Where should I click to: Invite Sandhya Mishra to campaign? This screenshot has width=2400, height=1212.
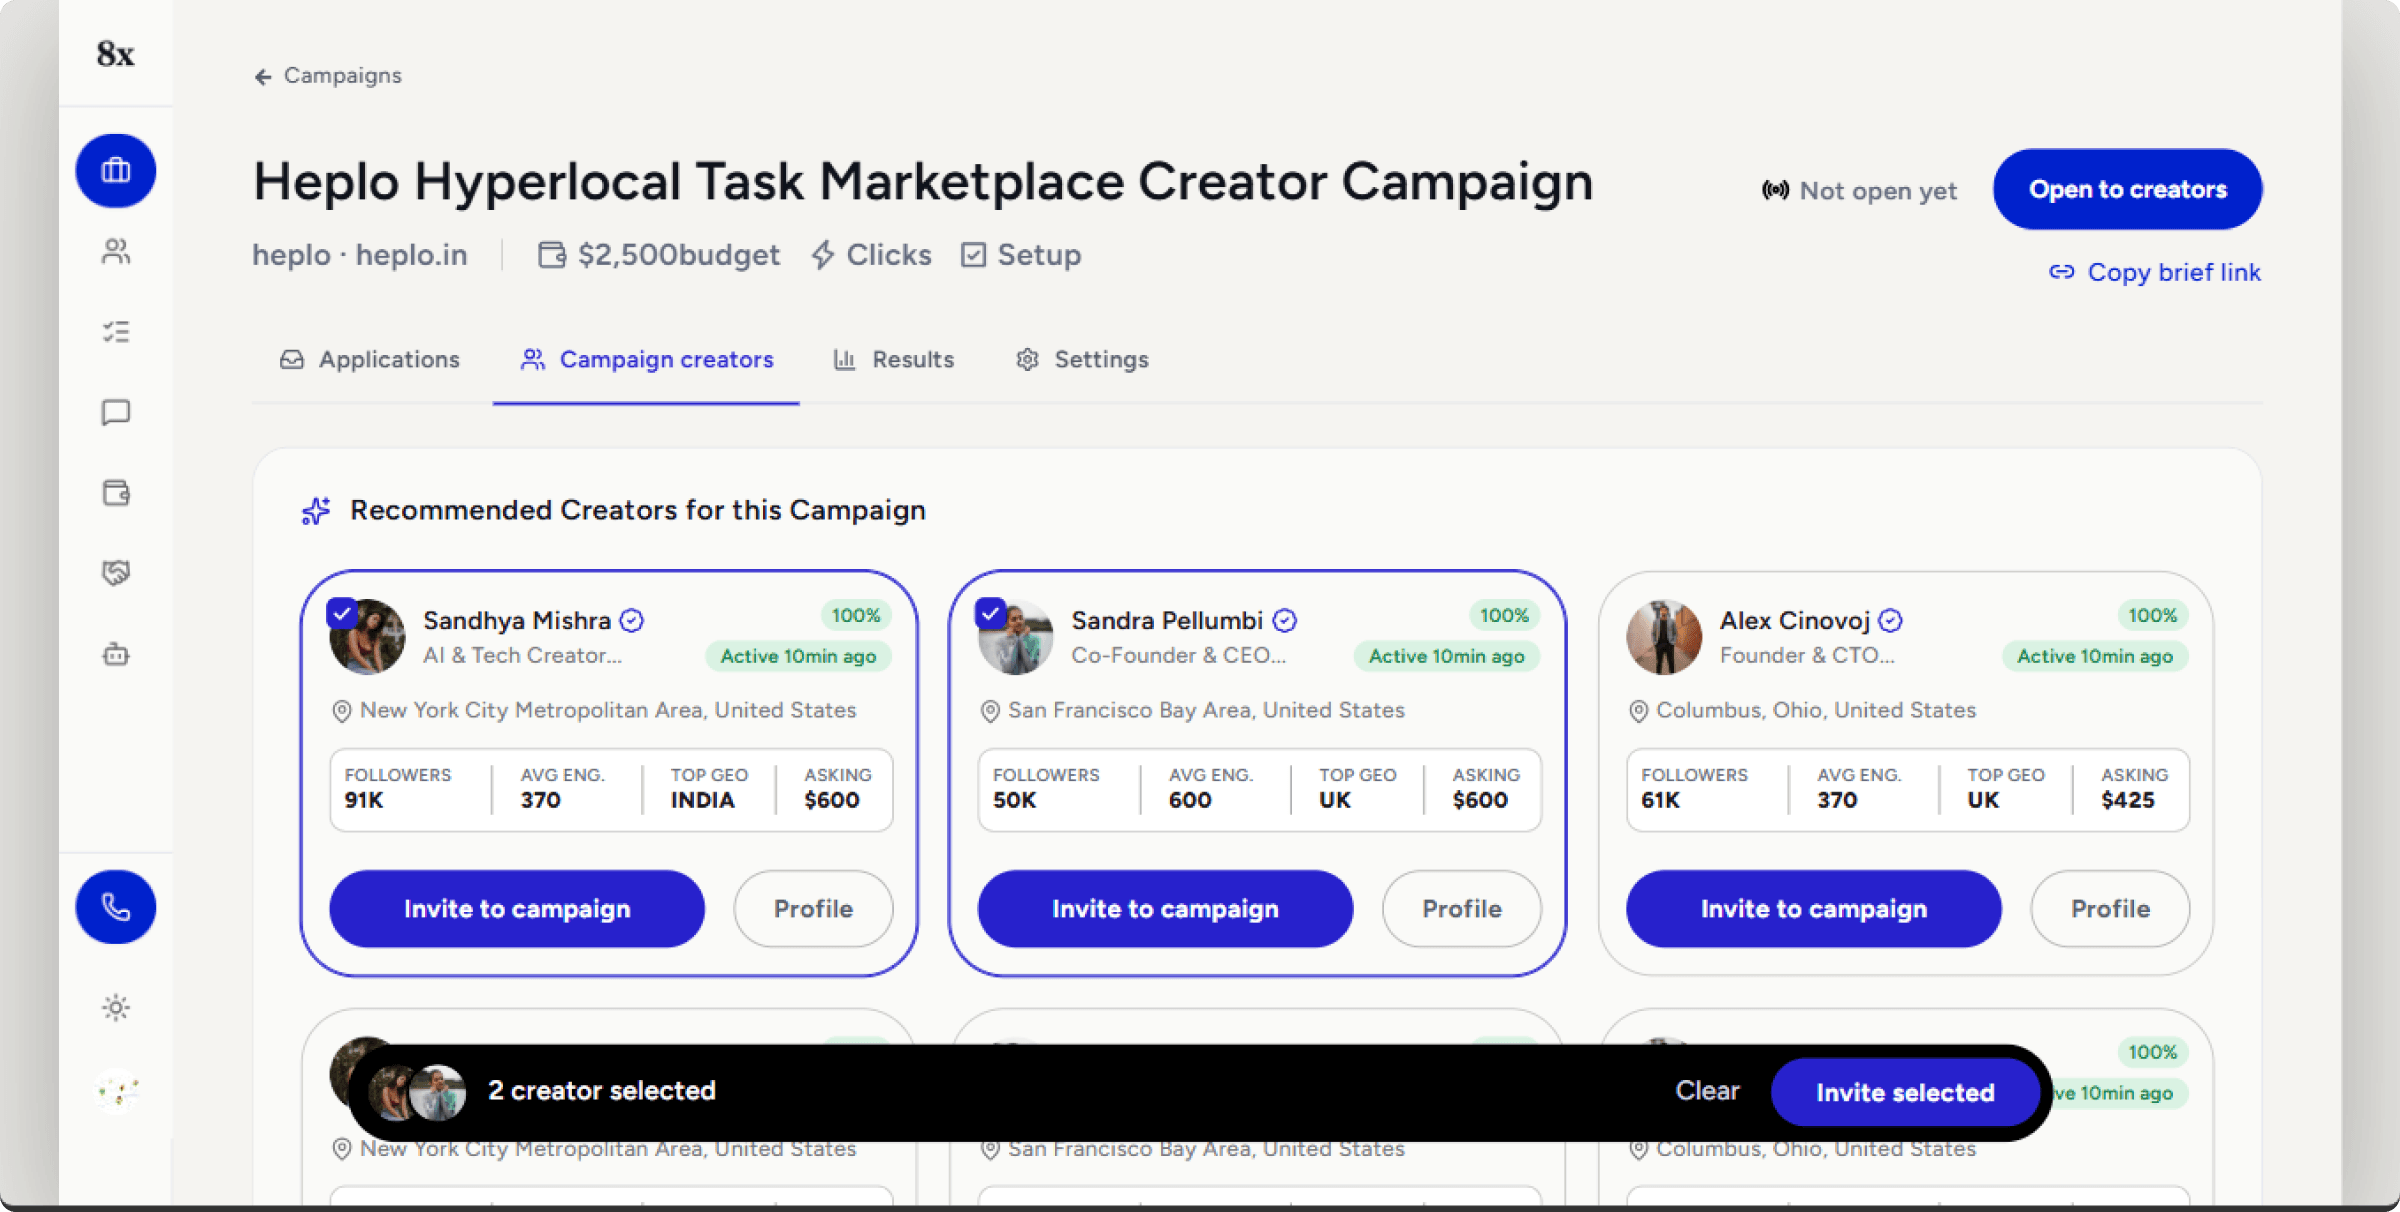pos(517,908)
